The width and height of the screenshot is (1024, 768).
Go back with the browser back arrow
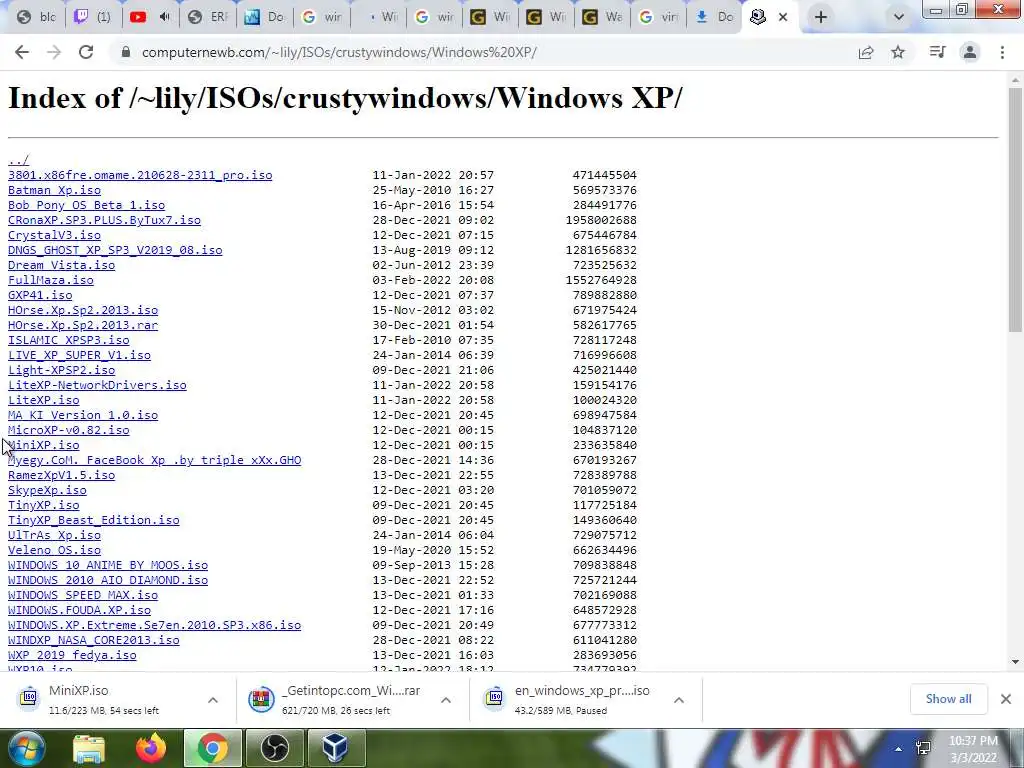[22, 52]
